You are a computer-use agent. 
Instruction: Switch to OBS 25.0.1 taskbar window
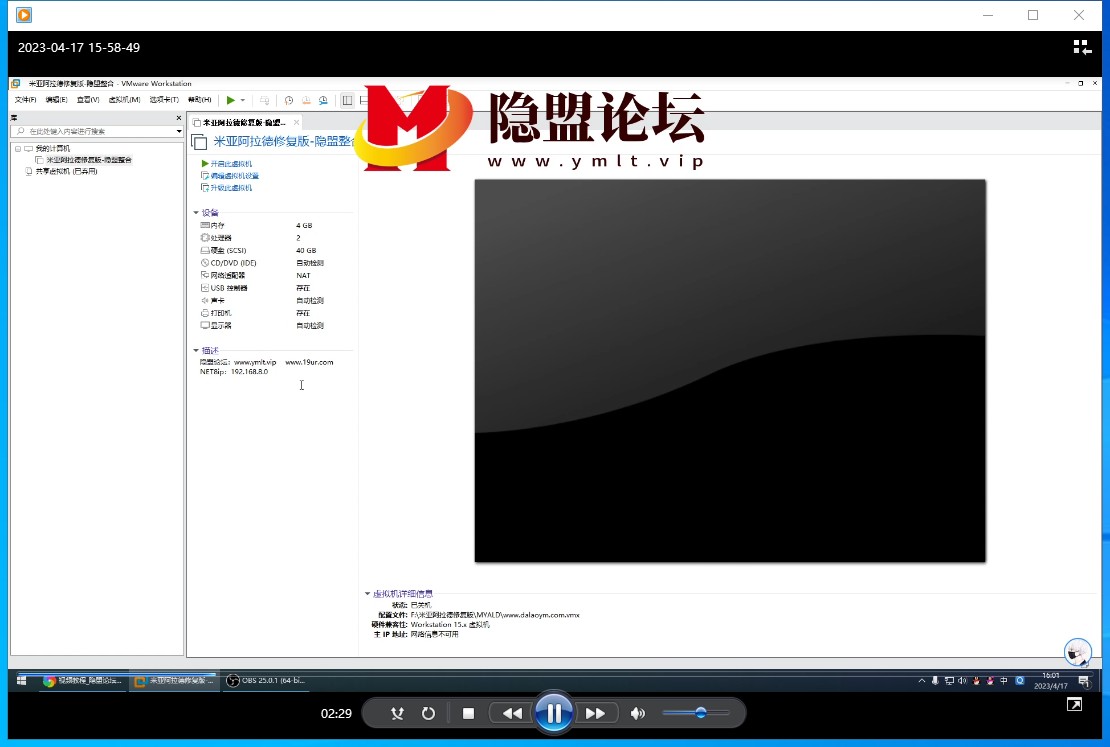tap(265, 680)
